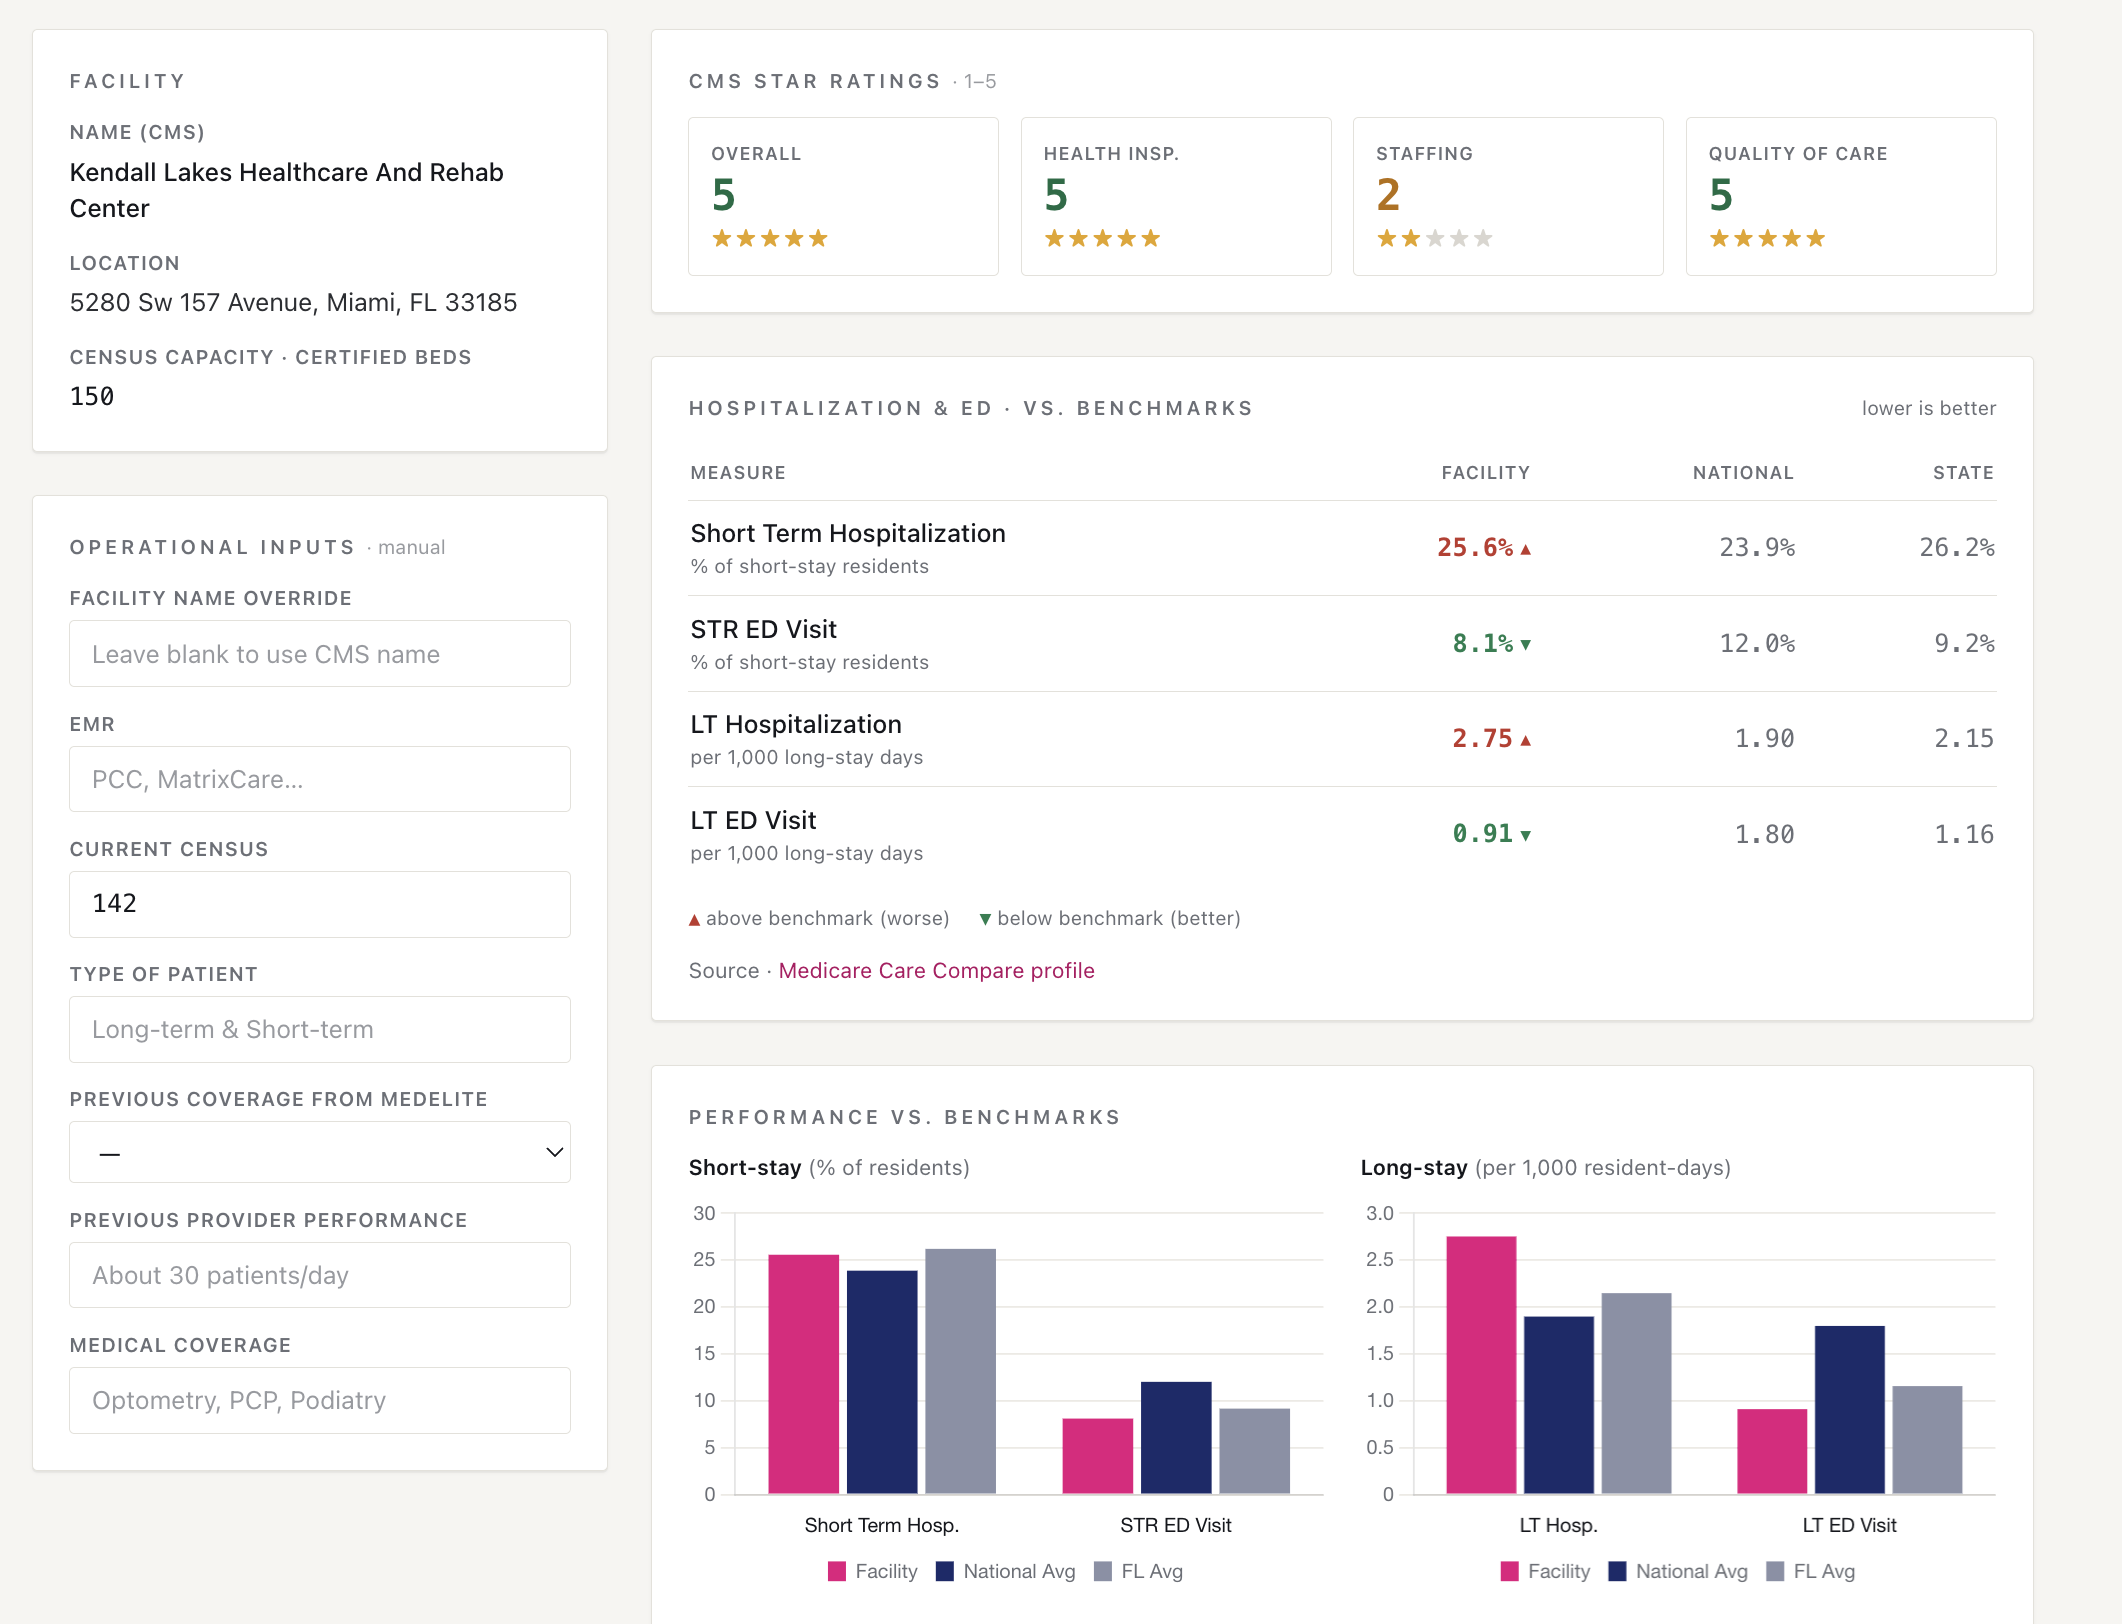Select the Quality of Care rating card

(1841, 196)
